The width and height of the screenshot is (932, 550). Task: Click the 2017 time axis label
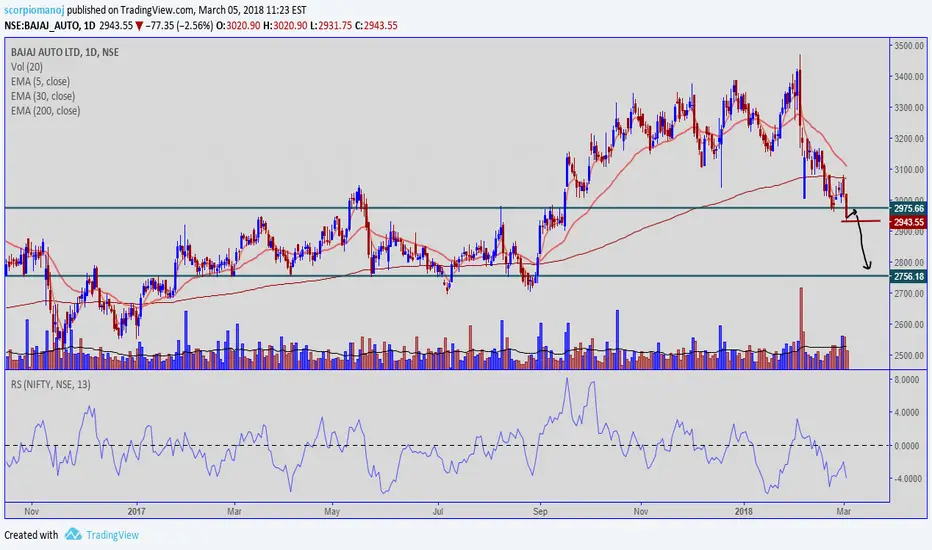tap(137, 511)
